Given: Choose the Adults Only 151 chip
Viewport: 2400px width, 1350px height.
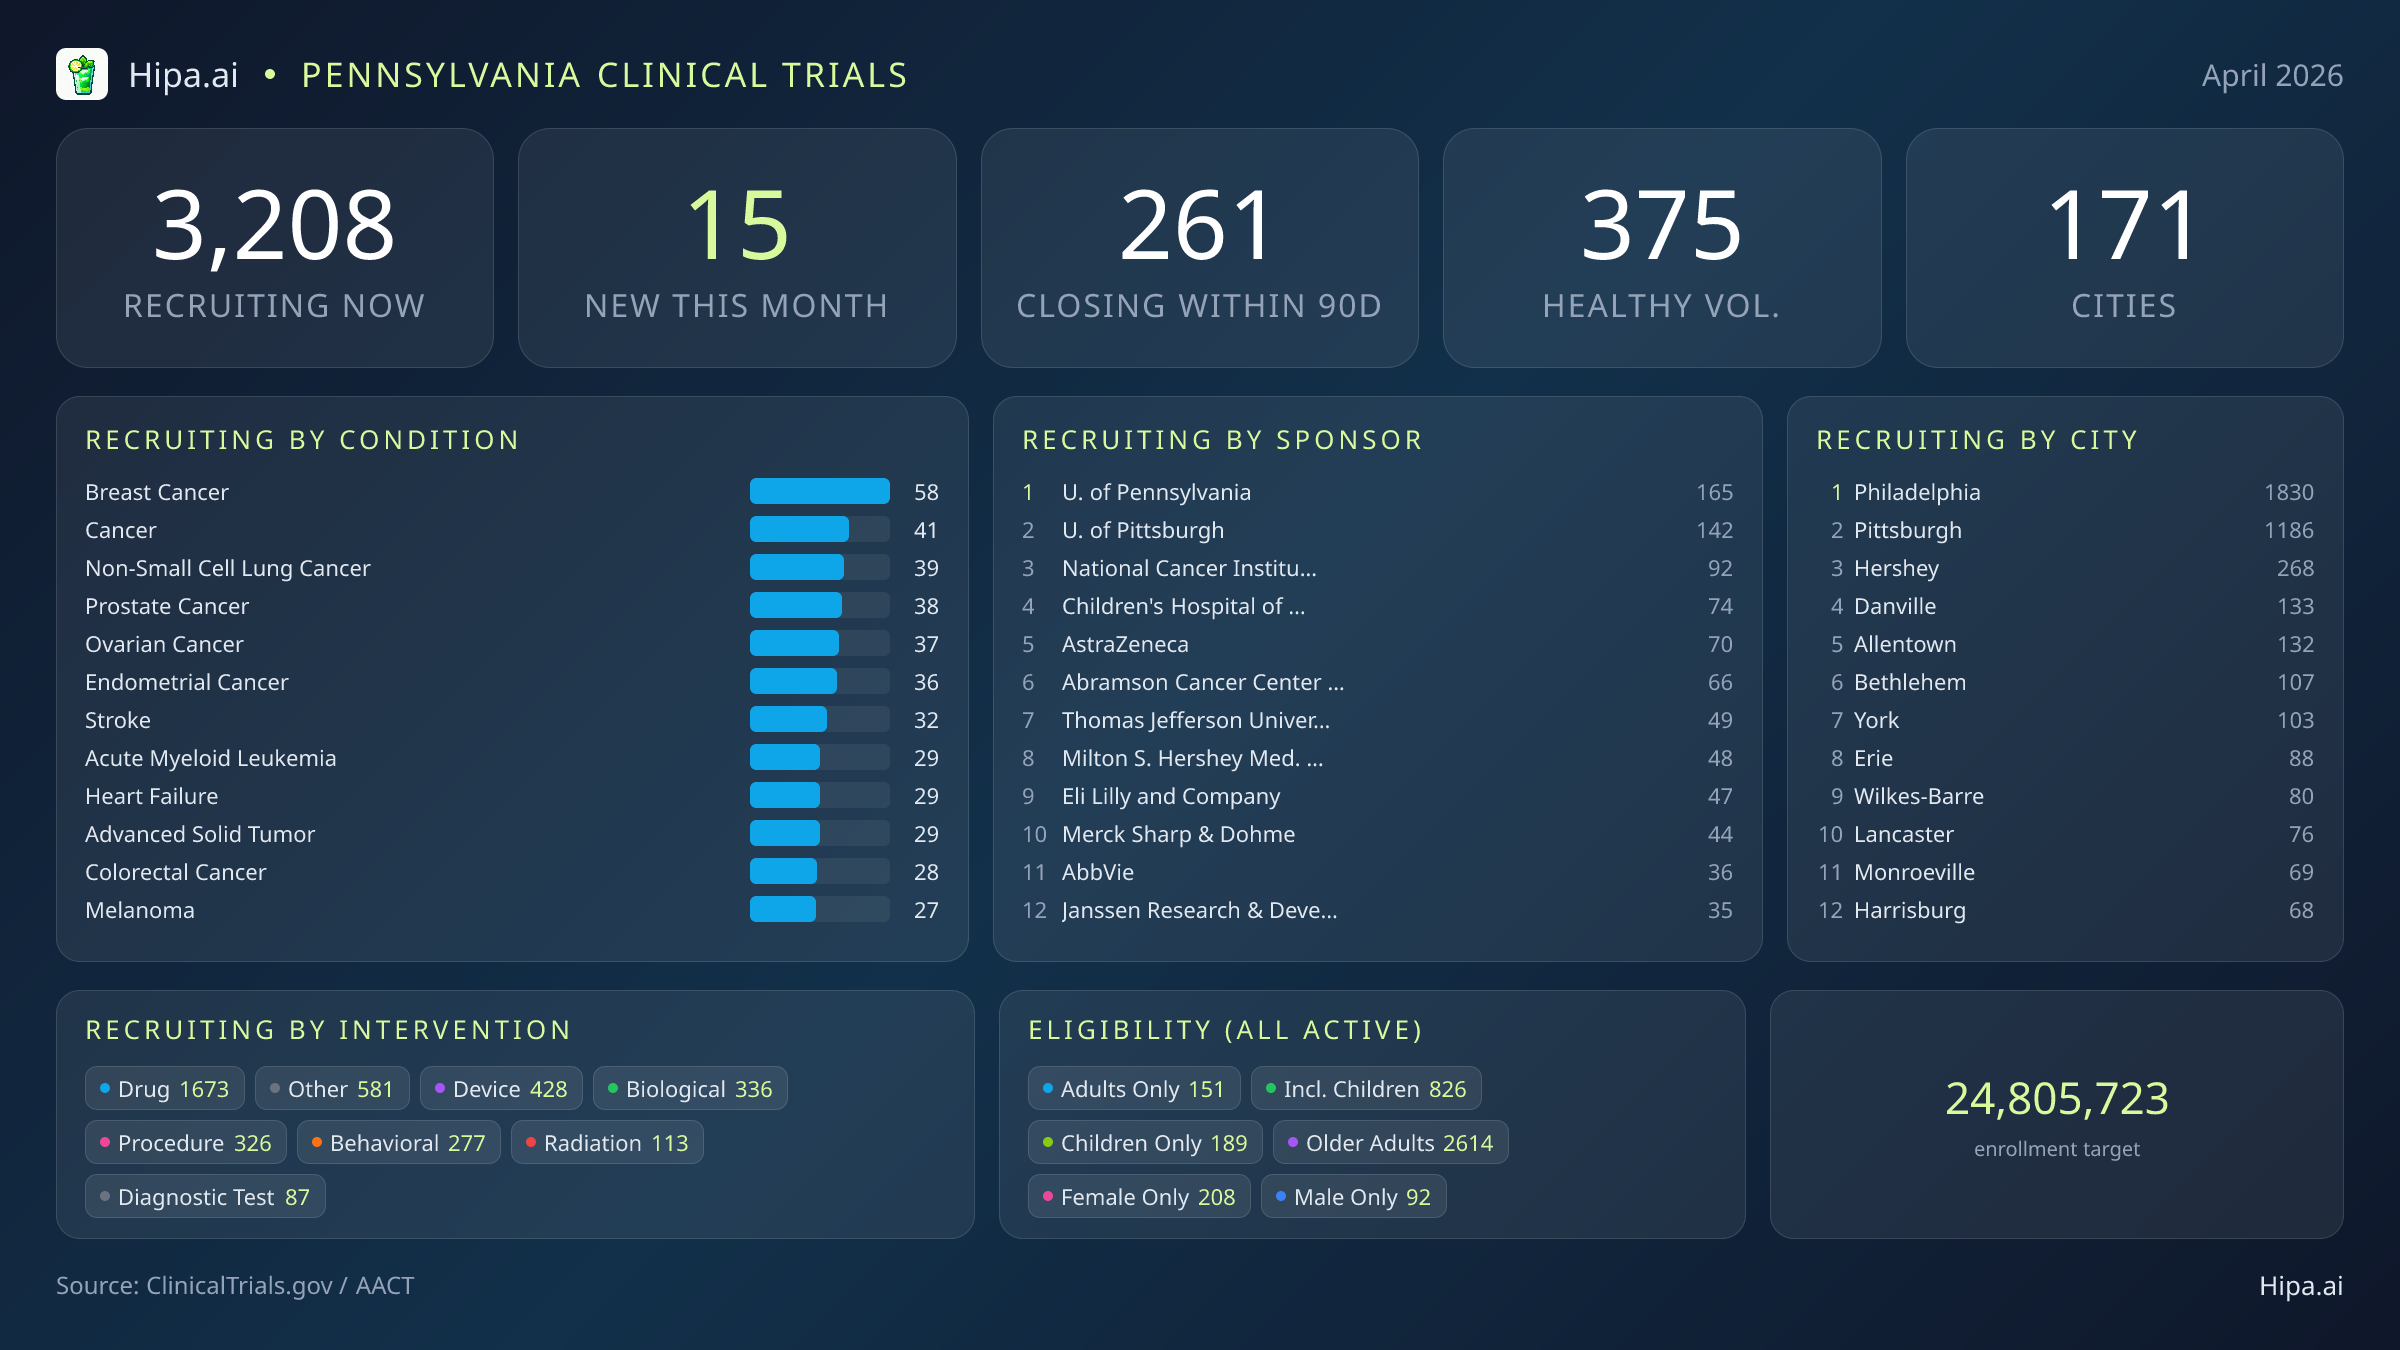Looking at the screenshot, I should click(x=1133, y=1089).
